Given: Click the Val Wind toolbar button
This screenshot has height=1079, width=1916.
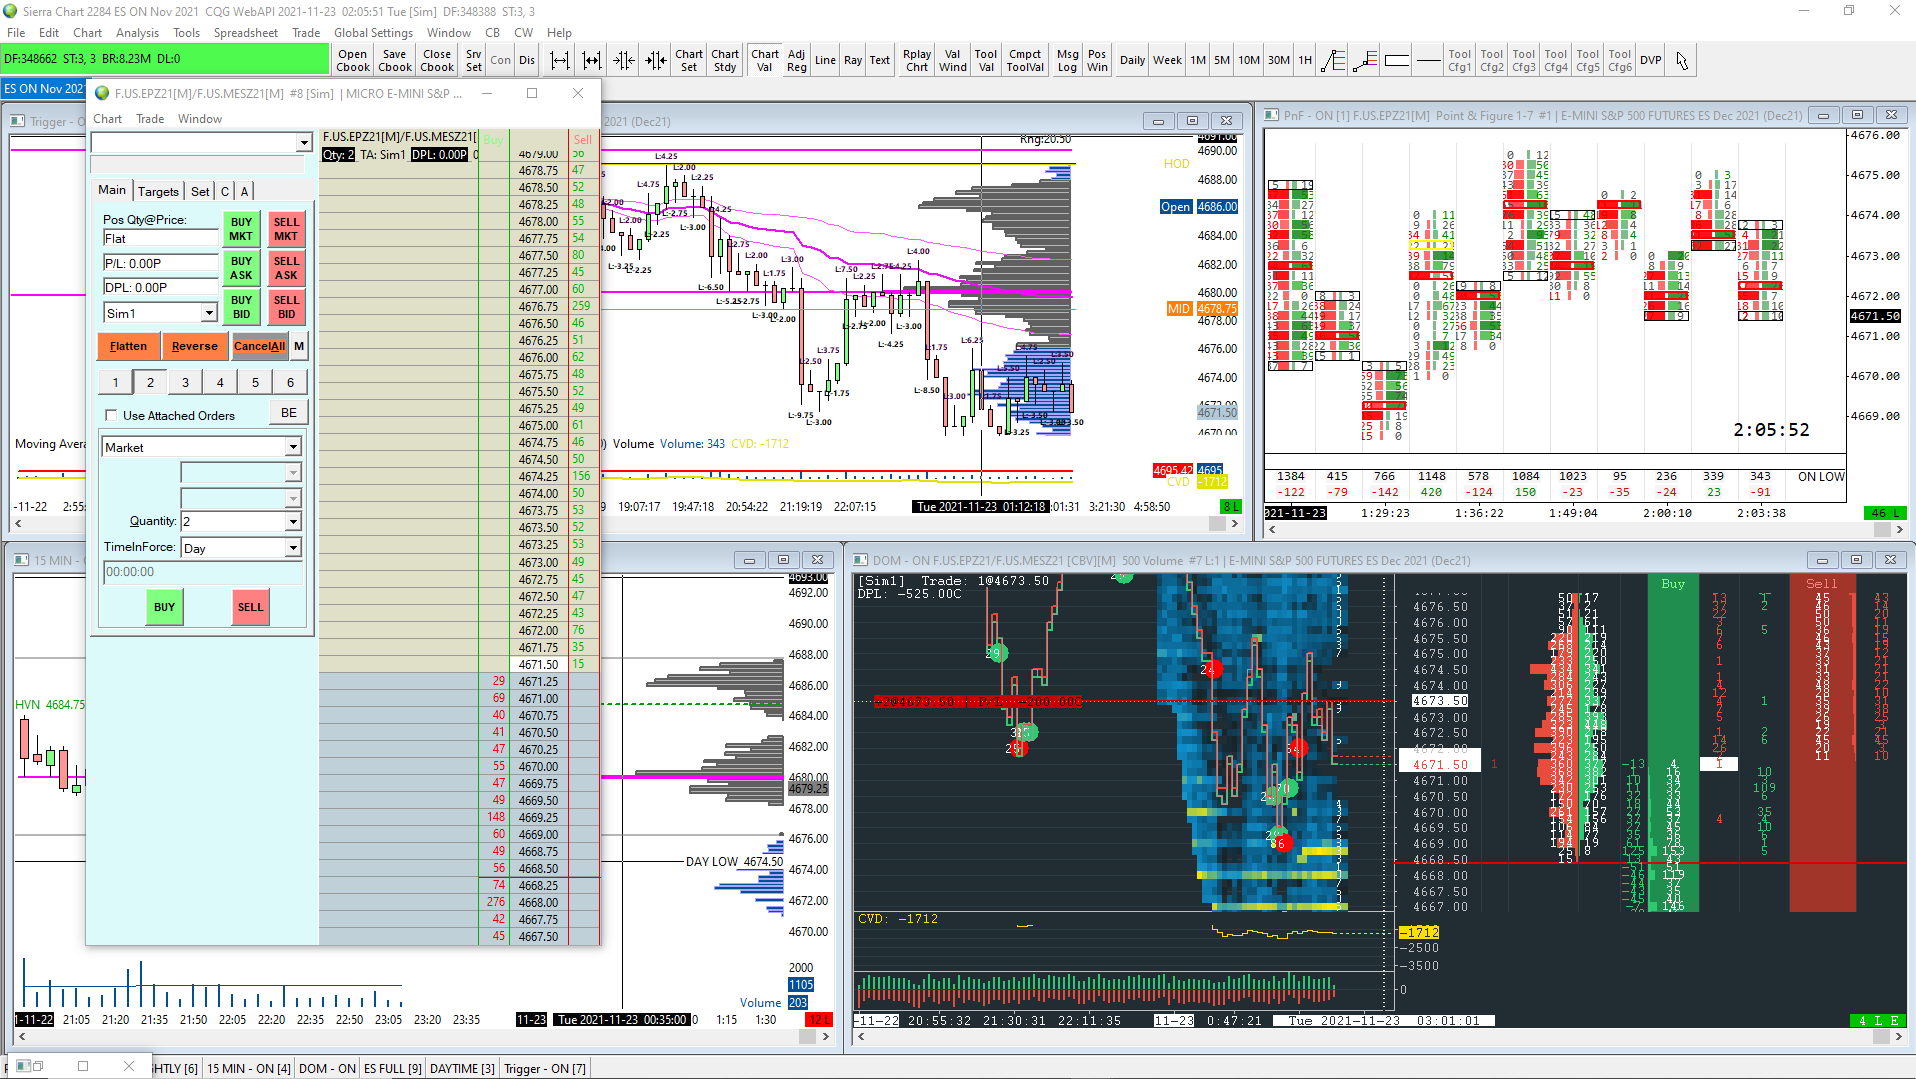Looking at the screenshot, I should 953,61.
